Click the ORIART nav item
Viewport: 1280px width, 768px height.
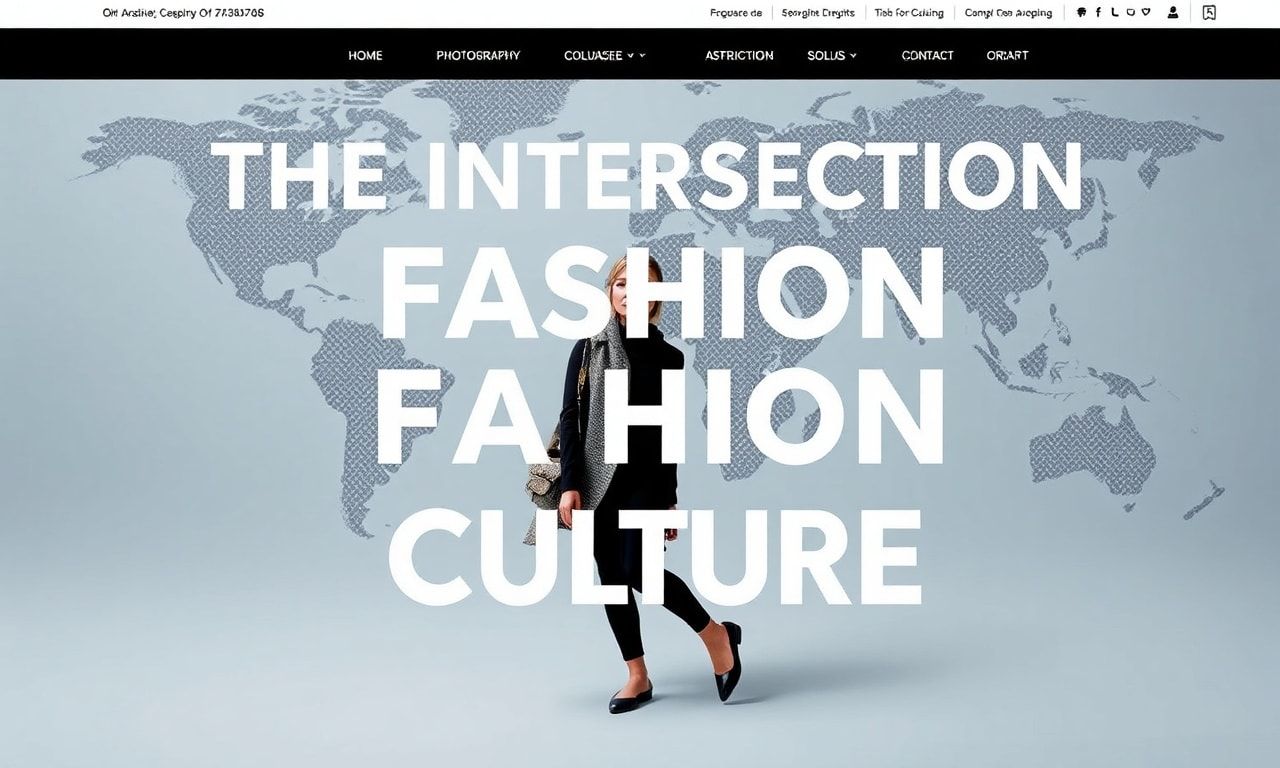pyautogui.click(x=1007, y=56)
